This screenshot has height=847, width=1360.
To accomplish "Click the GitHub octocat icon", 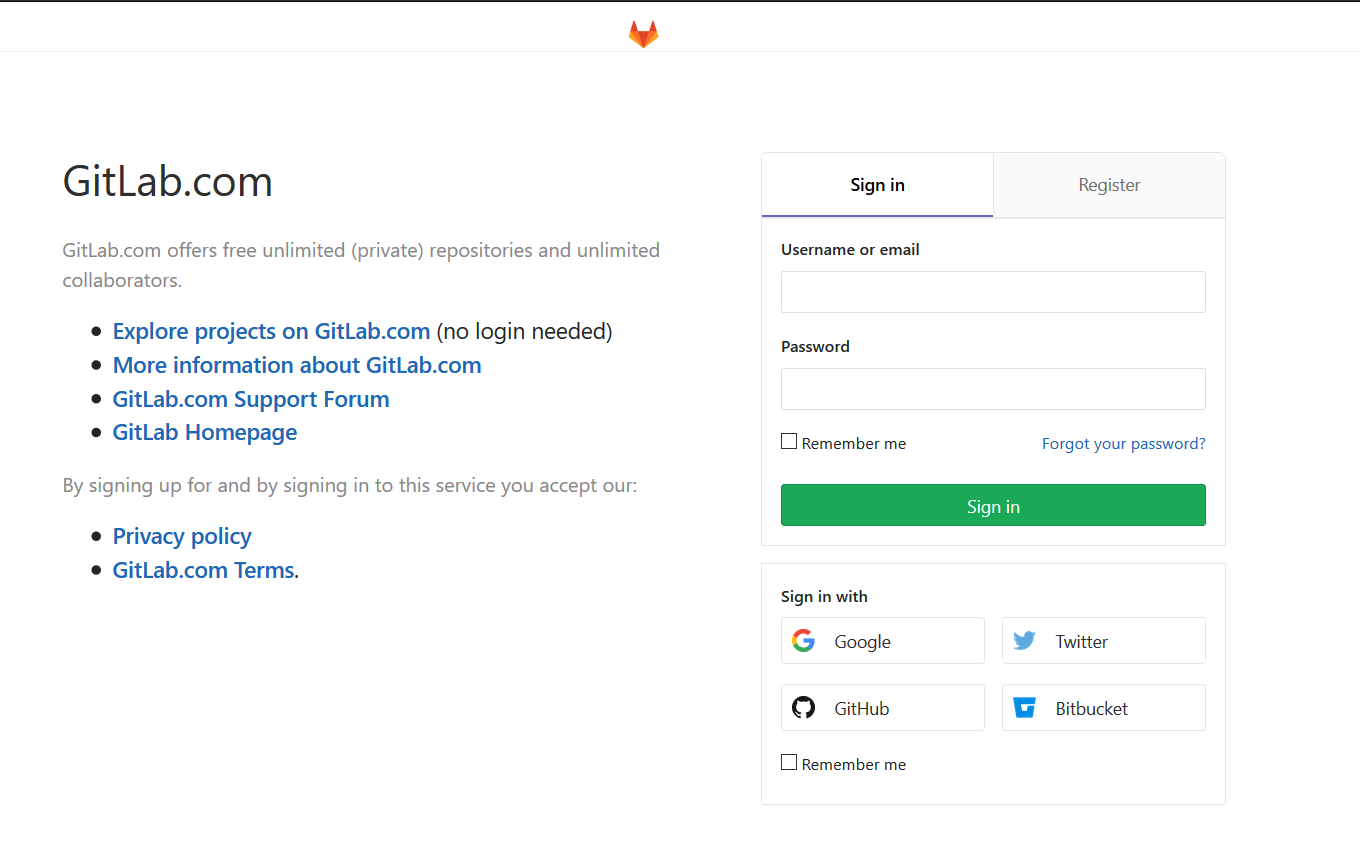I will pyautogui.click(x=803, y=708).
